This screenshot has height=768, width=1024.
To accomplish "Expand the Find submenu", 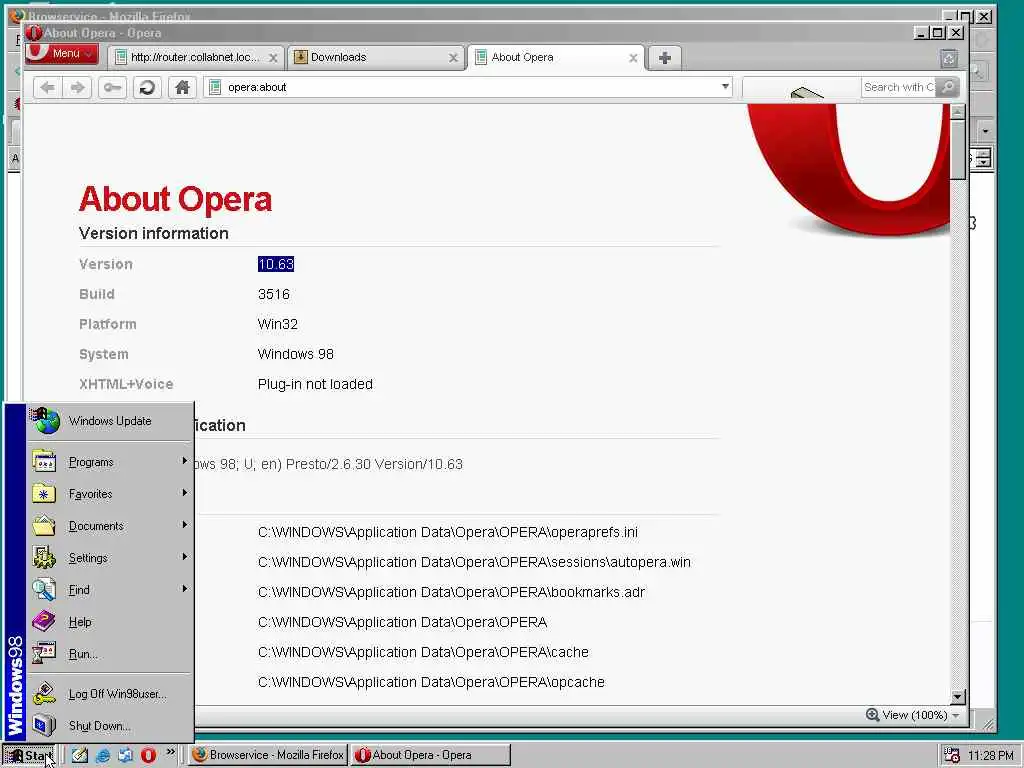I will tap(110, 590).
